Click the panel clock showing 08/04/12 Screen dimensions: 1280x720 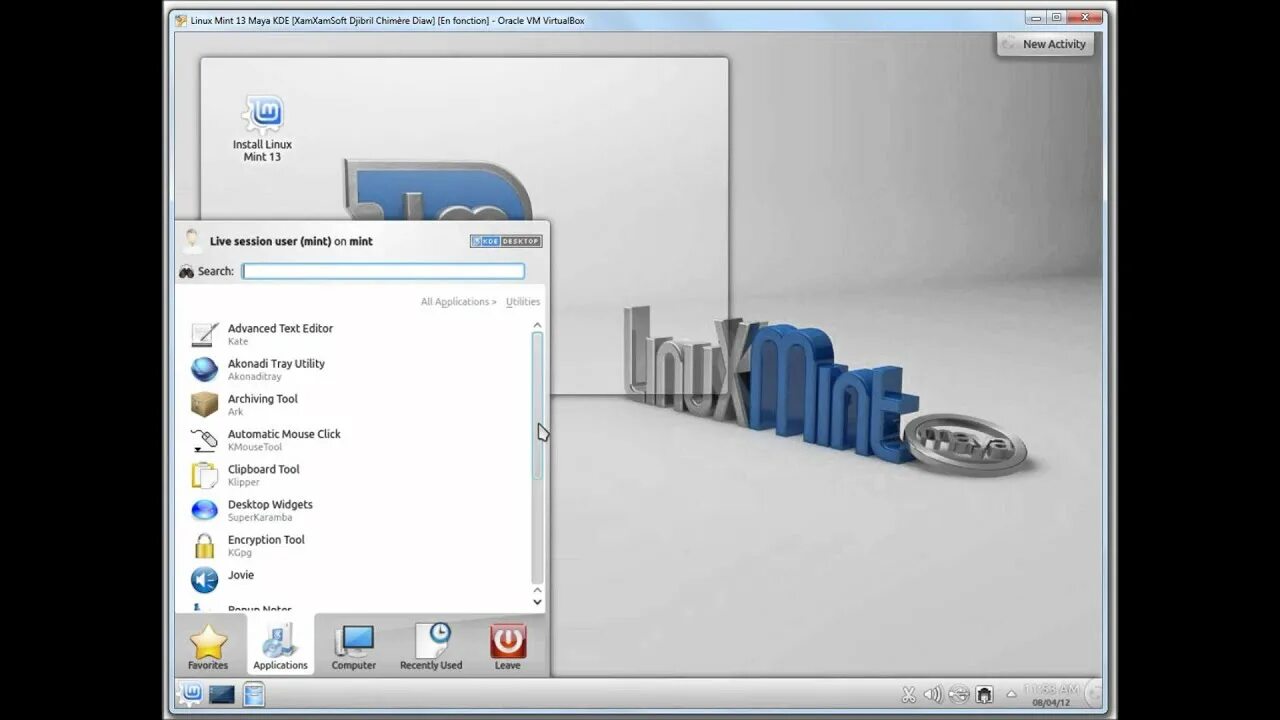tap(1050, 695)
